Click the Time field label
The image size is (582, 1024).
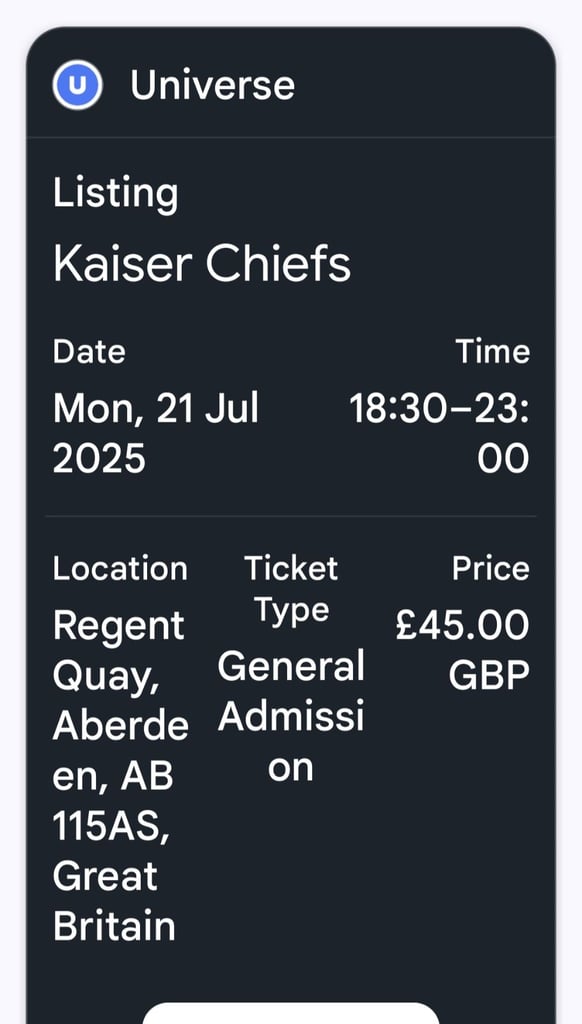[493, 351]
